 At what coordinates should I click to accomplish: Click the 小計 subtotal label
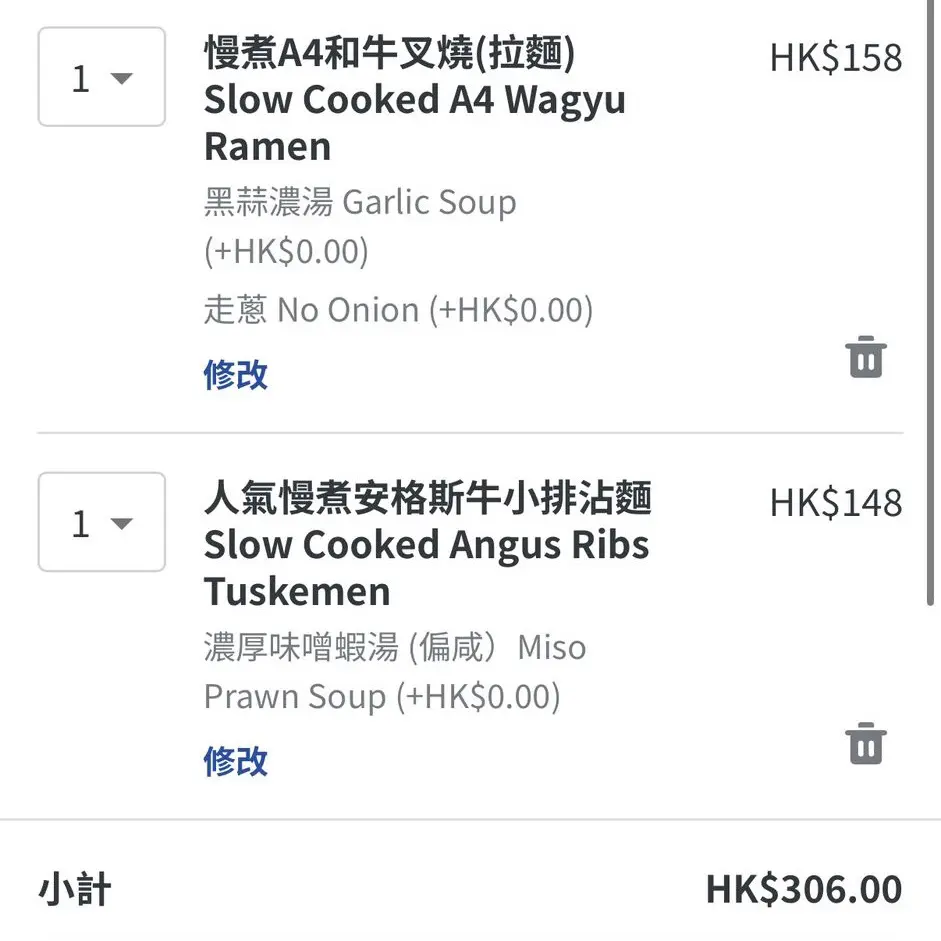coord(75,889)
